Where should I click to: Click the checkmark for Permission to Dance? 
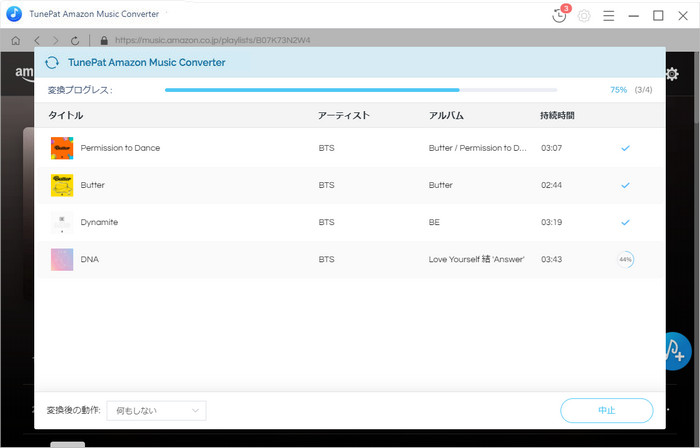625,148
